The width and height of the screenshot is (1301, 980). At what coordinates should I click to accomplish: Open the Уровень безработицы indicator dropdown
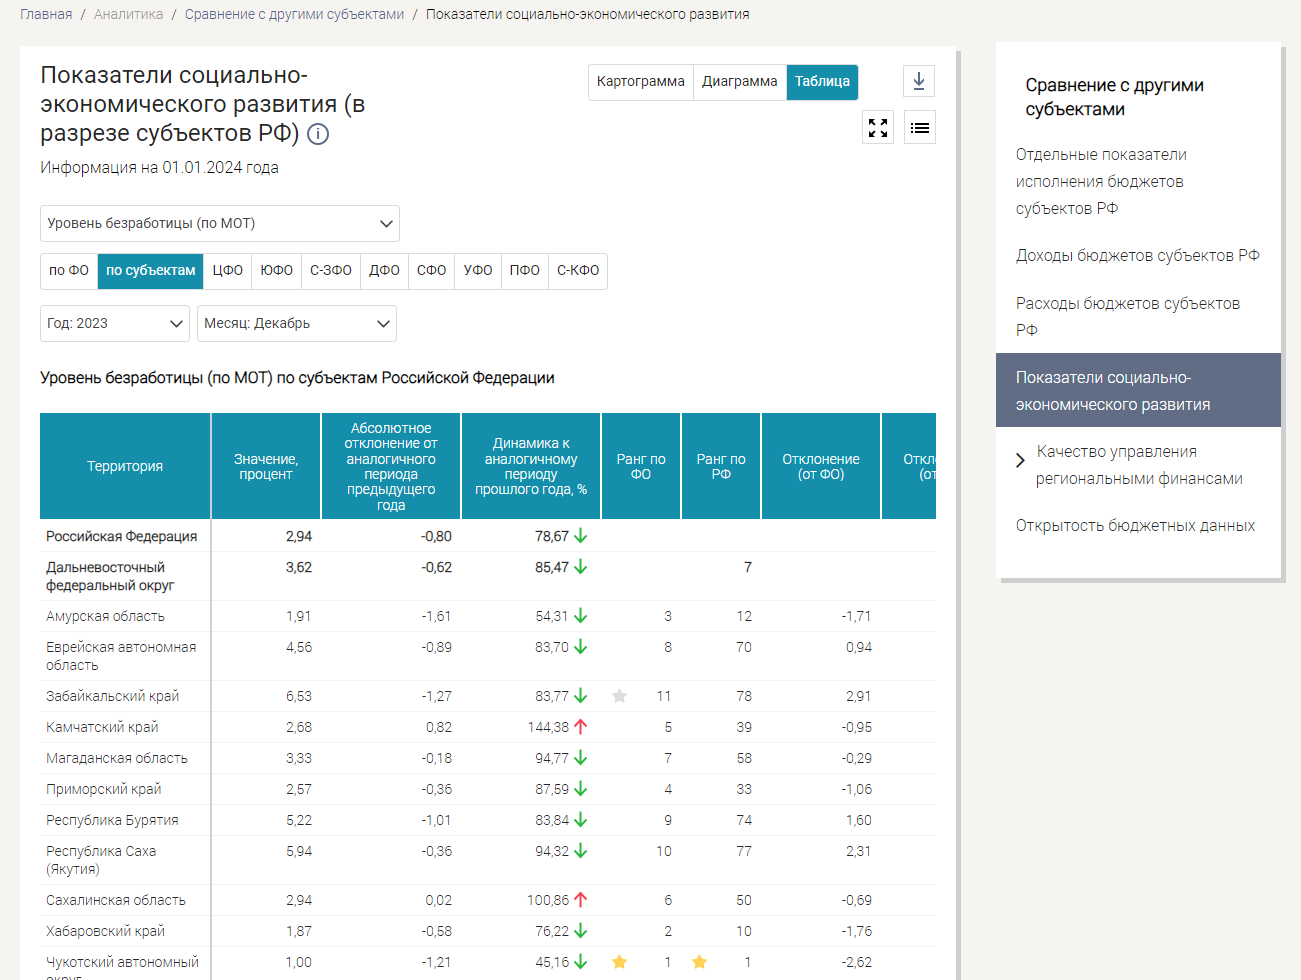tap(220, 224)
